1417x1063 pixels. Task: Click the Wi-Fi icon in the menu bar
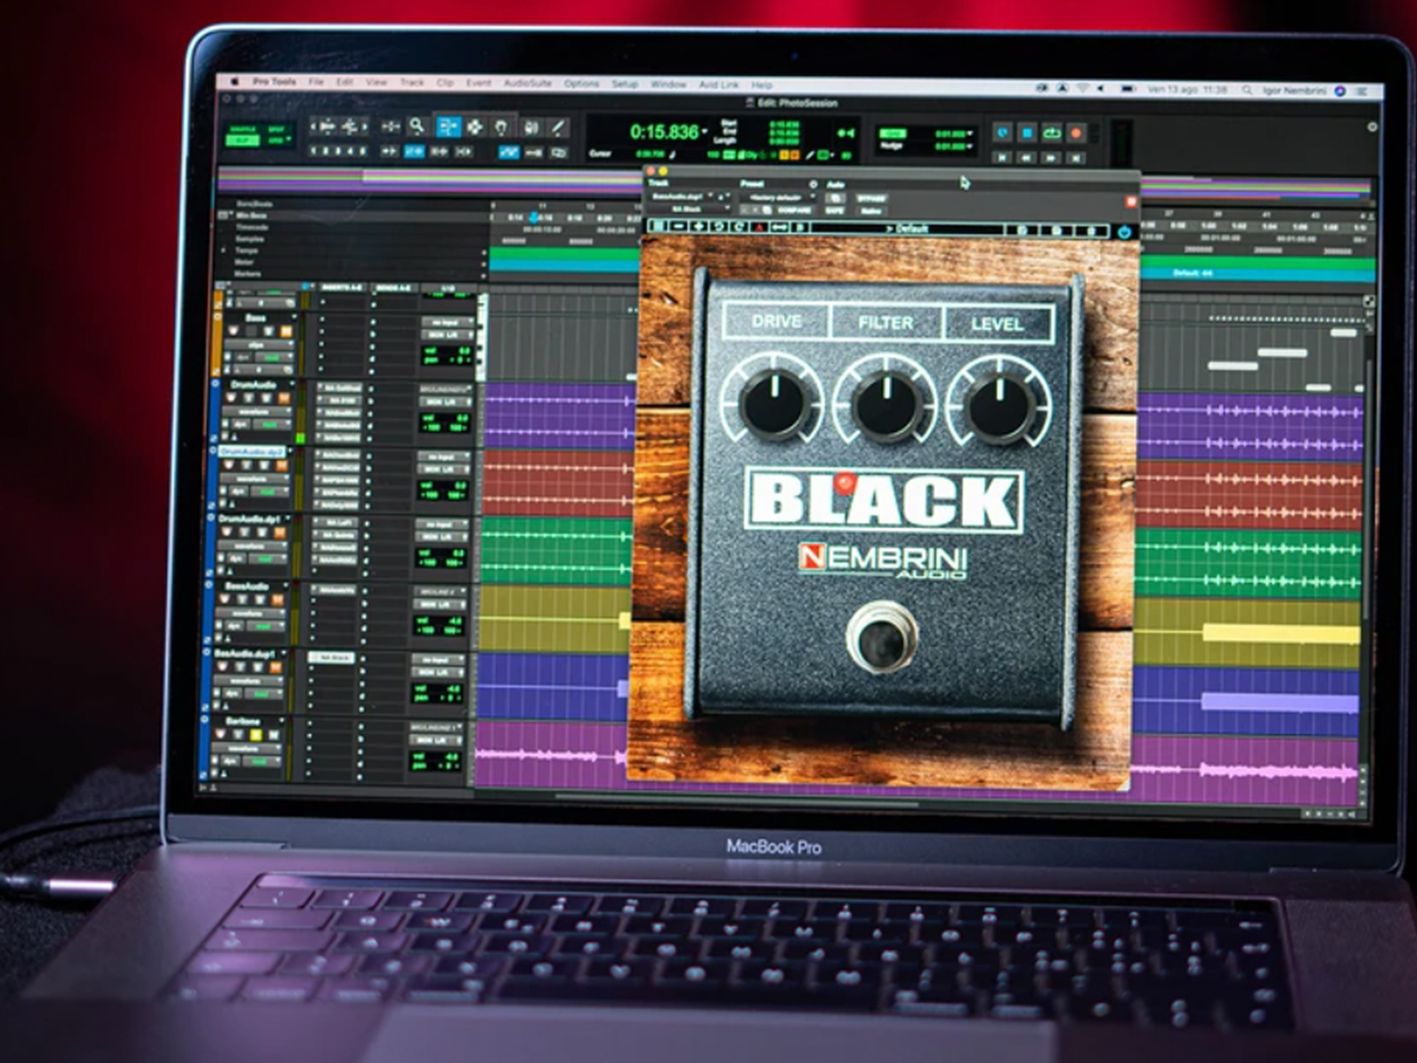(1082, 89)
